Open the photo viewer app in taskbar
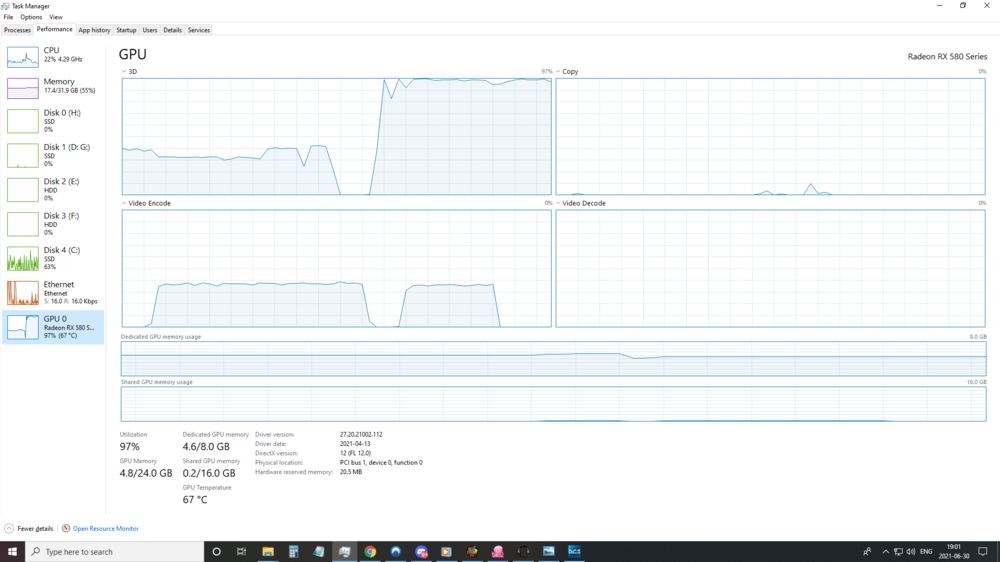The height and width of the screenshot is (562, 1000). [x=548, y=551]
